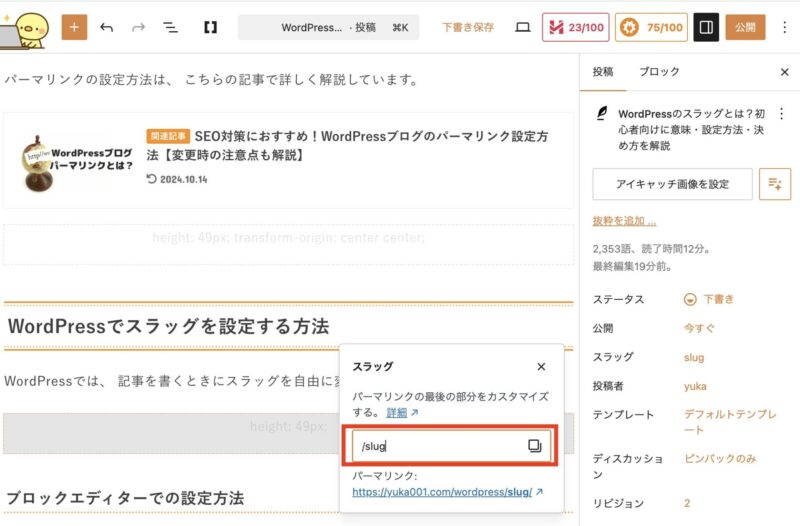Viewport: 800px width, 526px height.
Task: Close the スラッグ popover
Action: tap(541, 367)
